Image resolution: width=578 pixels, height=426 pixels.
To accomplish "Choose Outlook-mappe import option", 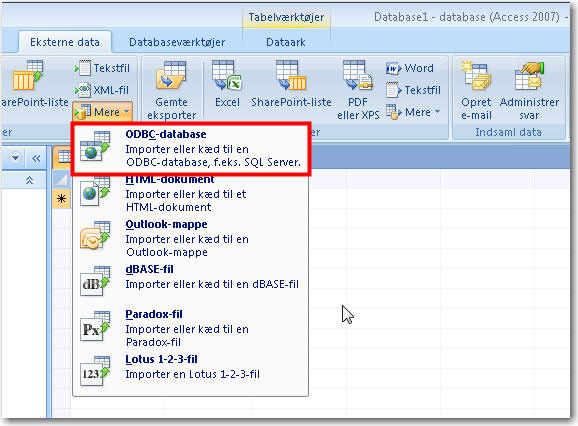I will pos(191,239).
